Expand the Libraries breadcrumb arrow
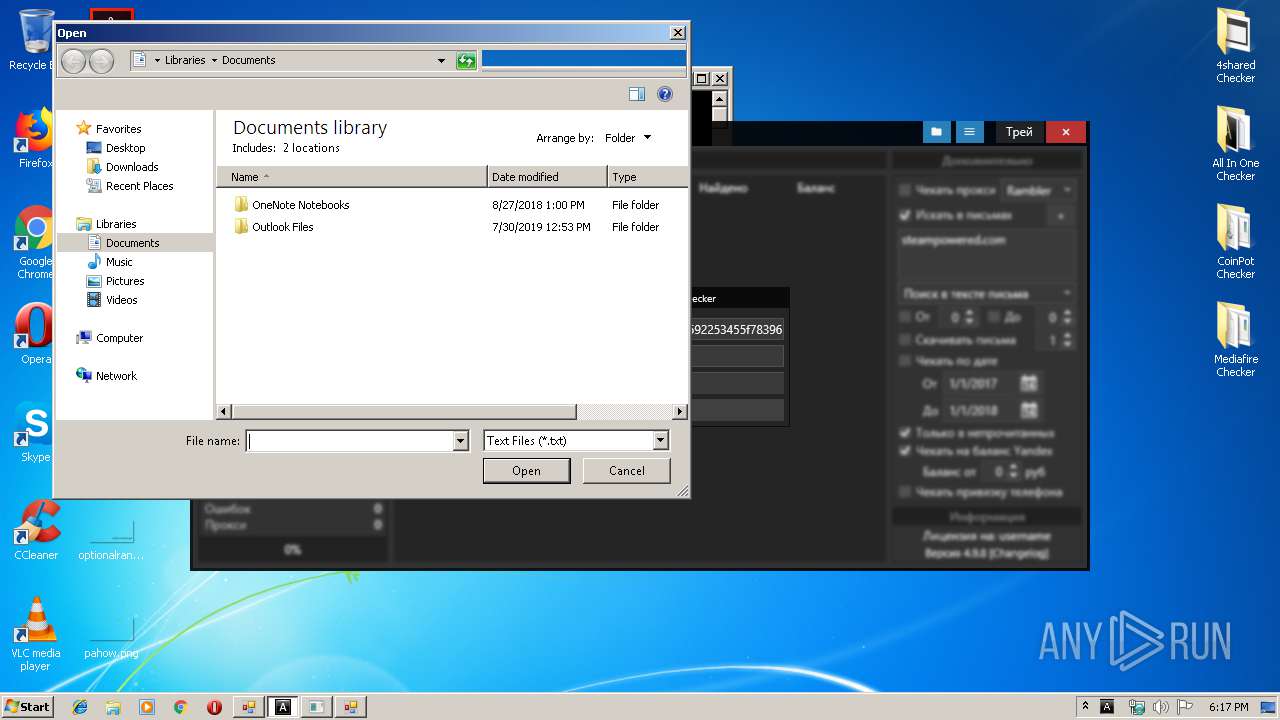The width and height of the screenshot is (1280, 720). pos(214,61)
